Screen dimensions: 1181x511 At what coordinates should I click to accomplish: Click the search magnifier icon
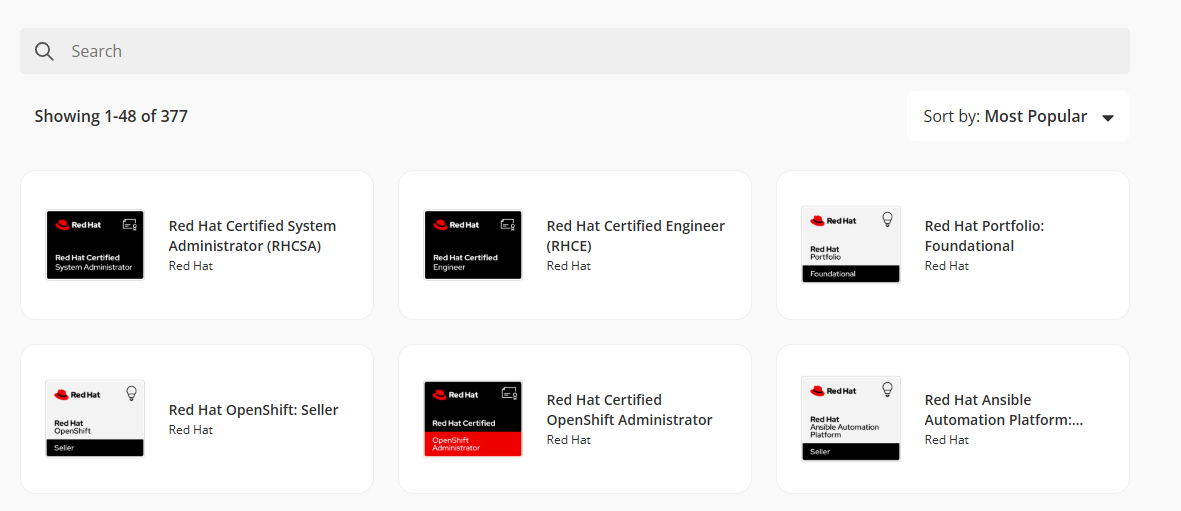(x=44, y=51)
